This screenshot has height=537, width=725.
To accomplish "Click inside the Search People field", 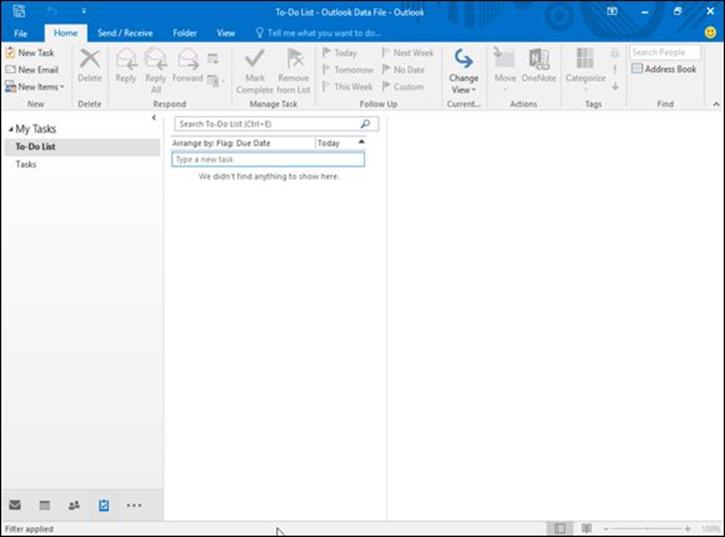I will tap(664, 52).
